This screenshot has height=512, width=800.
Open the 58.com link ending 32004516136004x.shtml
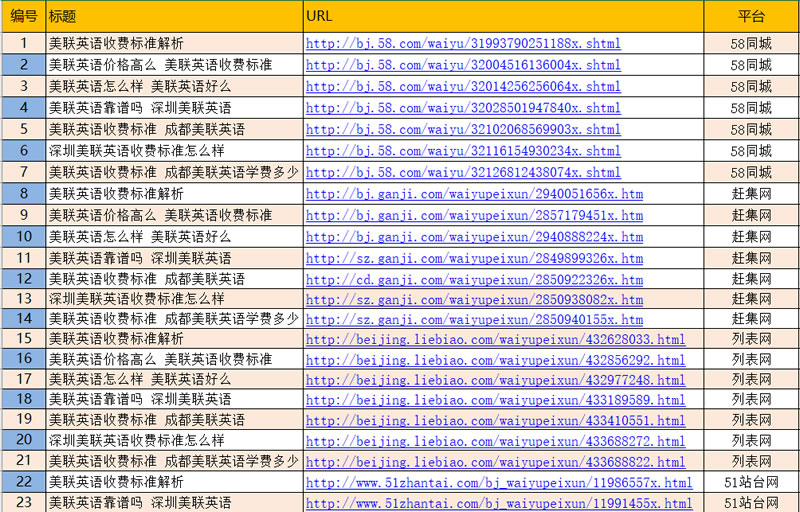pos(463,65)
